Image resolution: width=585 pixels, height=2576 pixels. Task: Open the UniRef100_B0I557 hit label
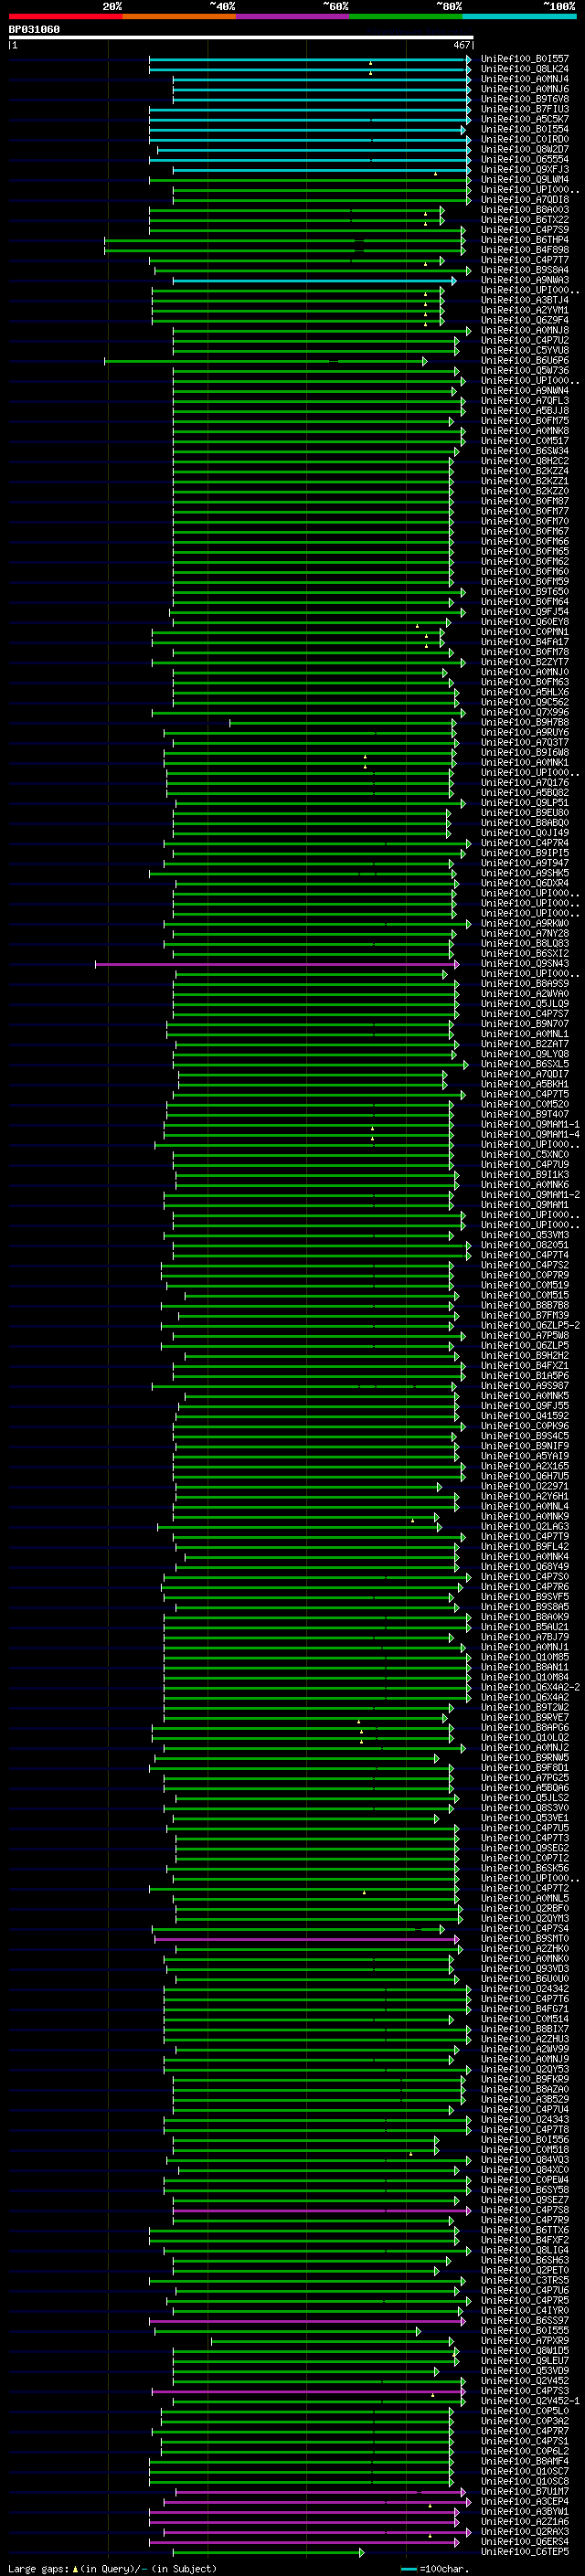point(524,59)
